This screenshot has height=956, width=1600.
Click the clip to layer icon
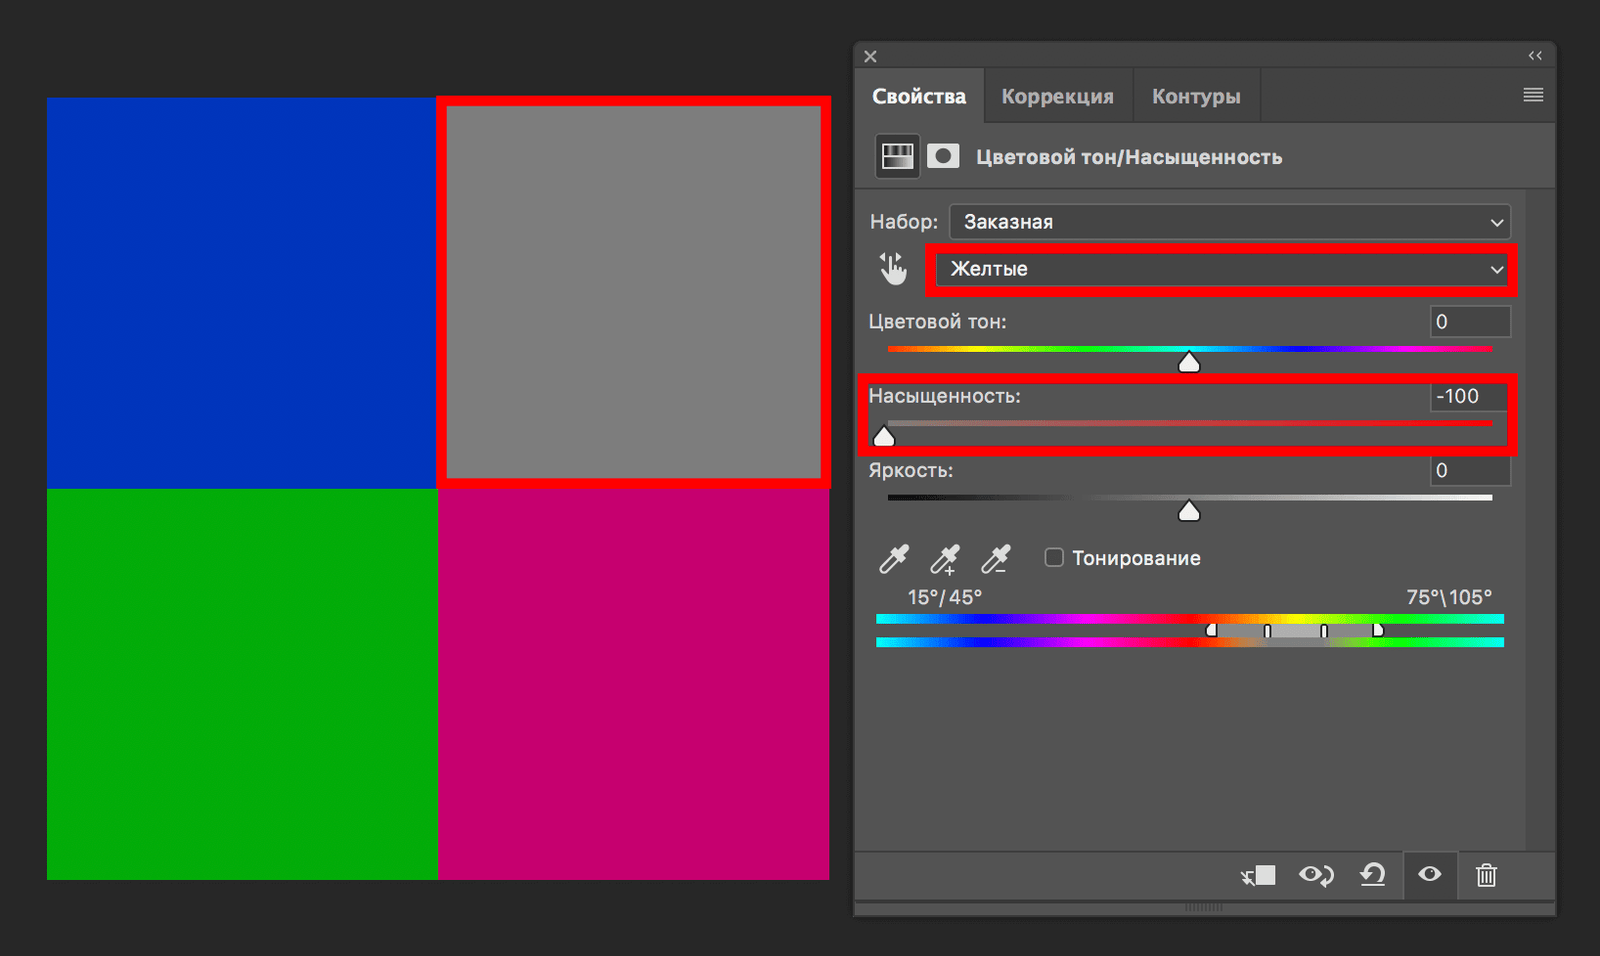point(1259,876)
